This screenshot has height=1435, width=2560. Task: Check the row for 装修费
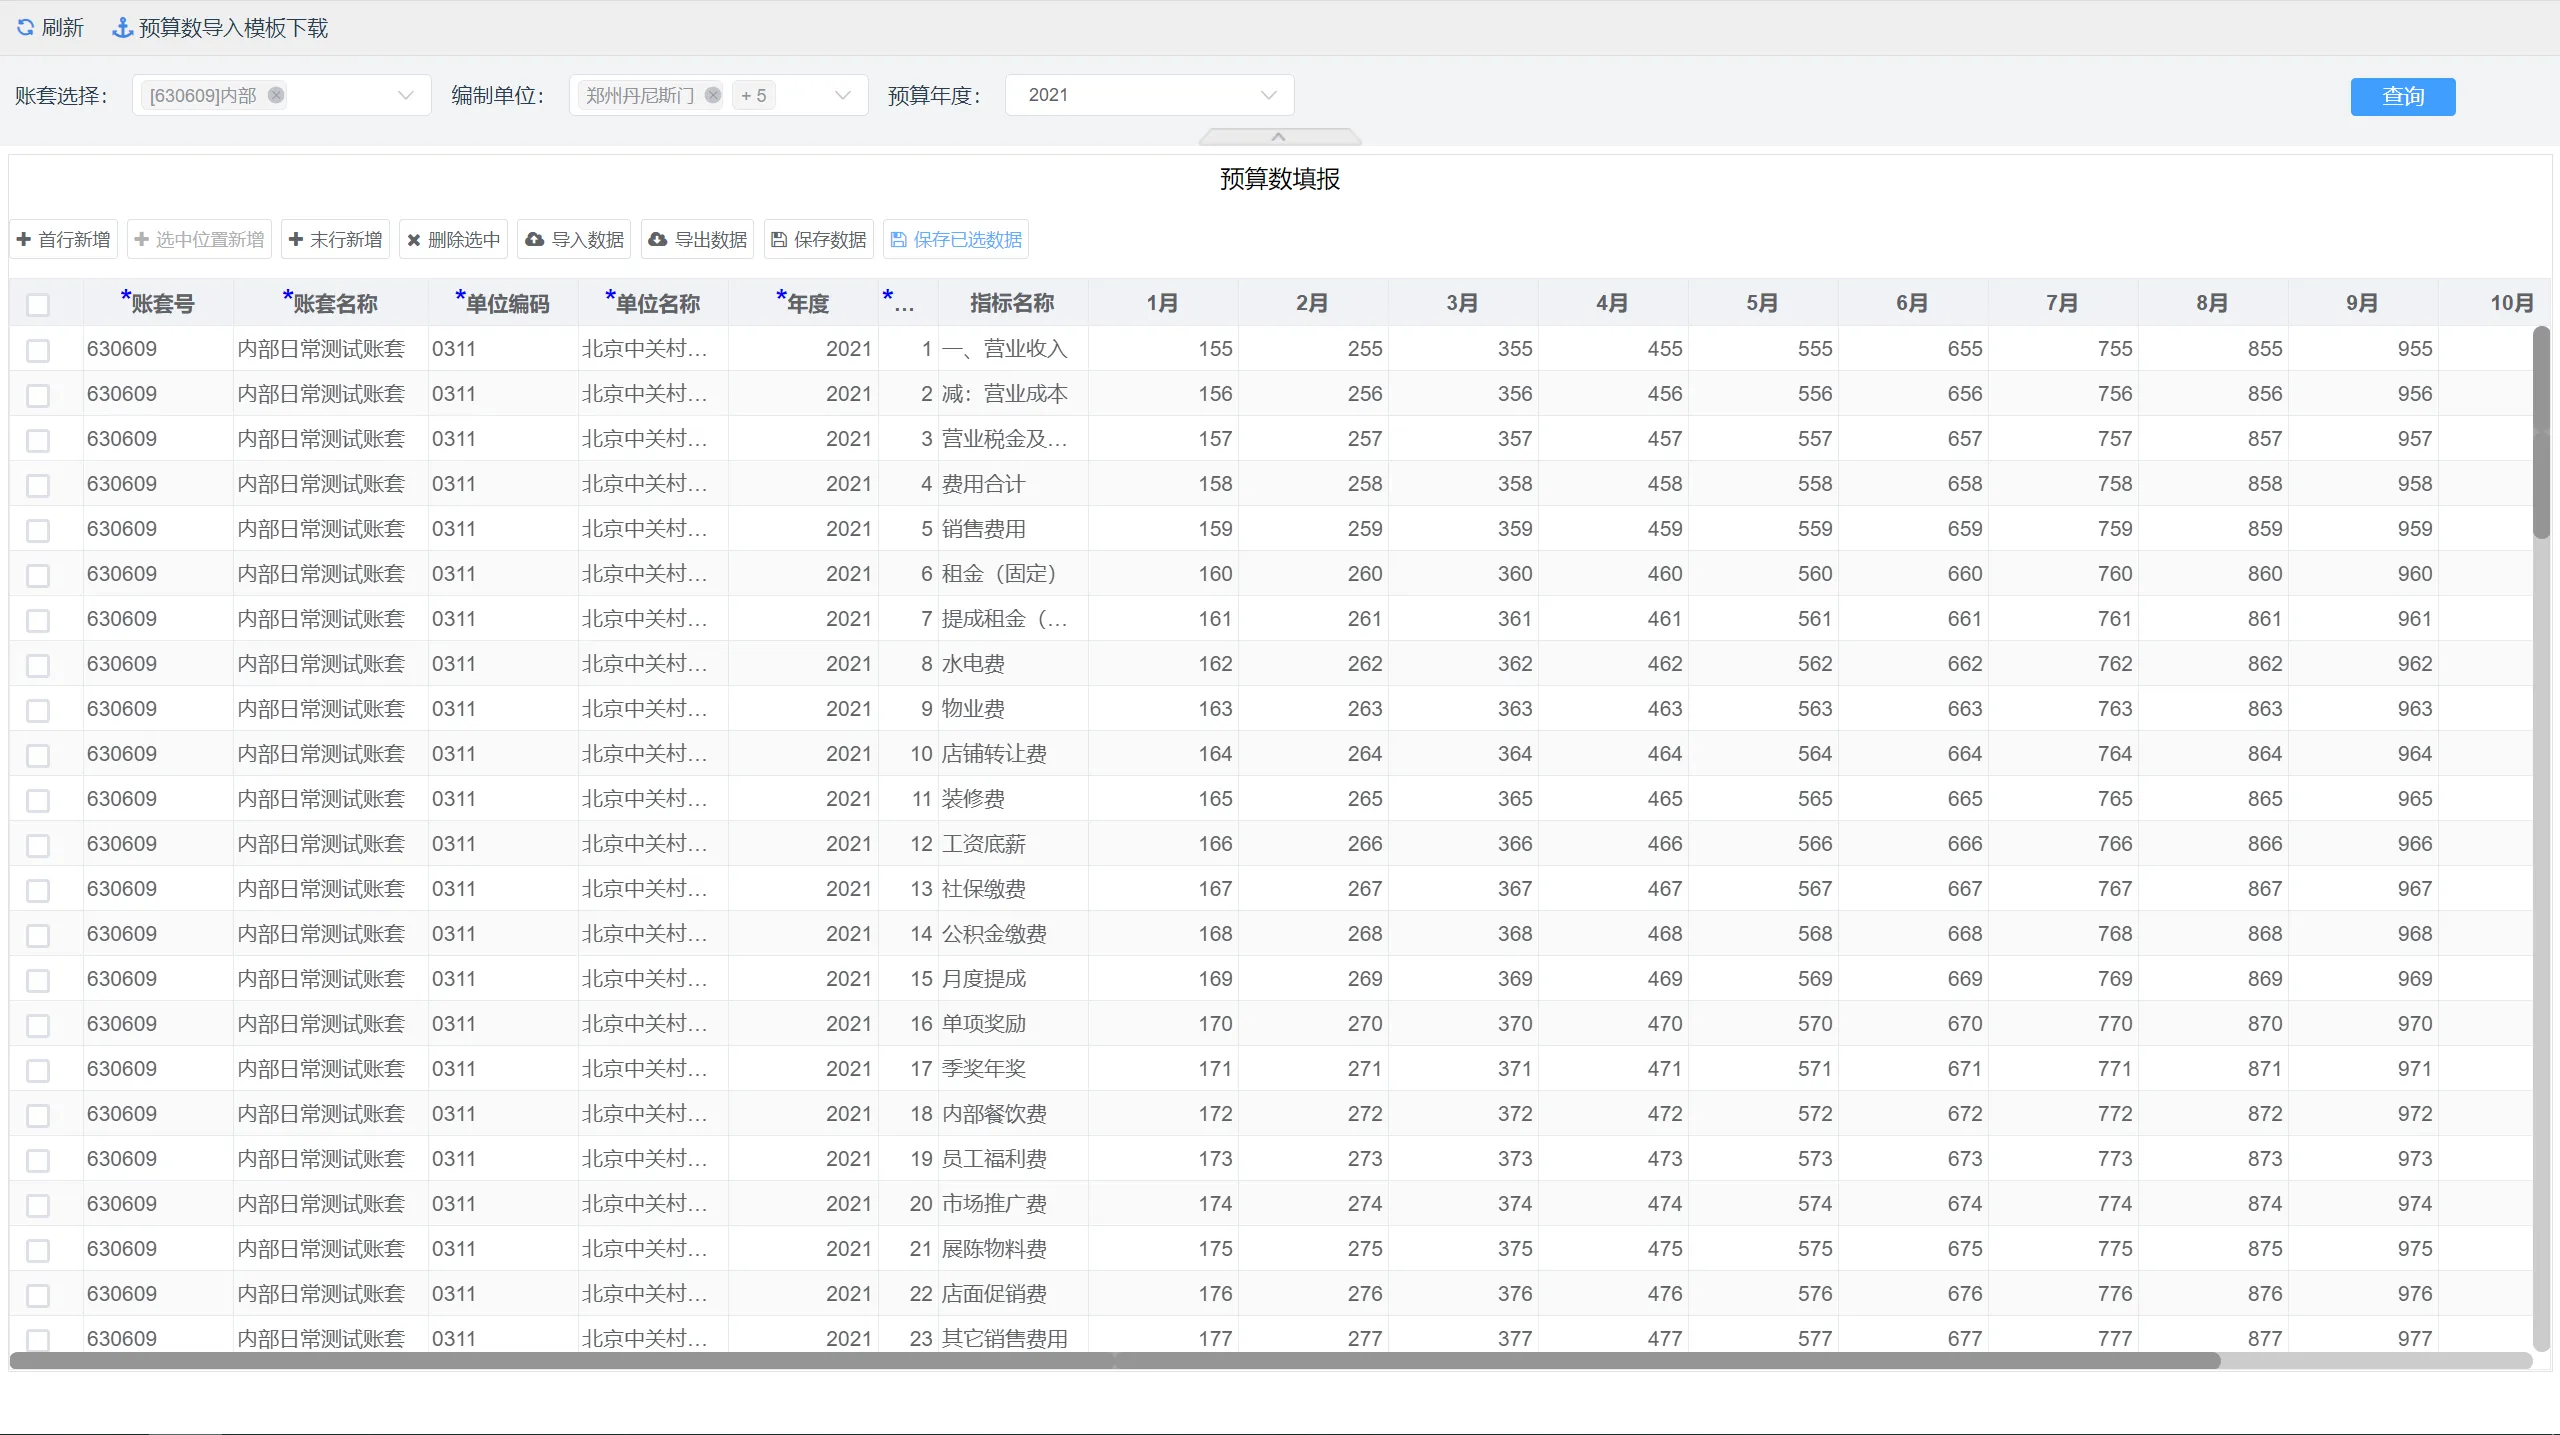[38, 800]
